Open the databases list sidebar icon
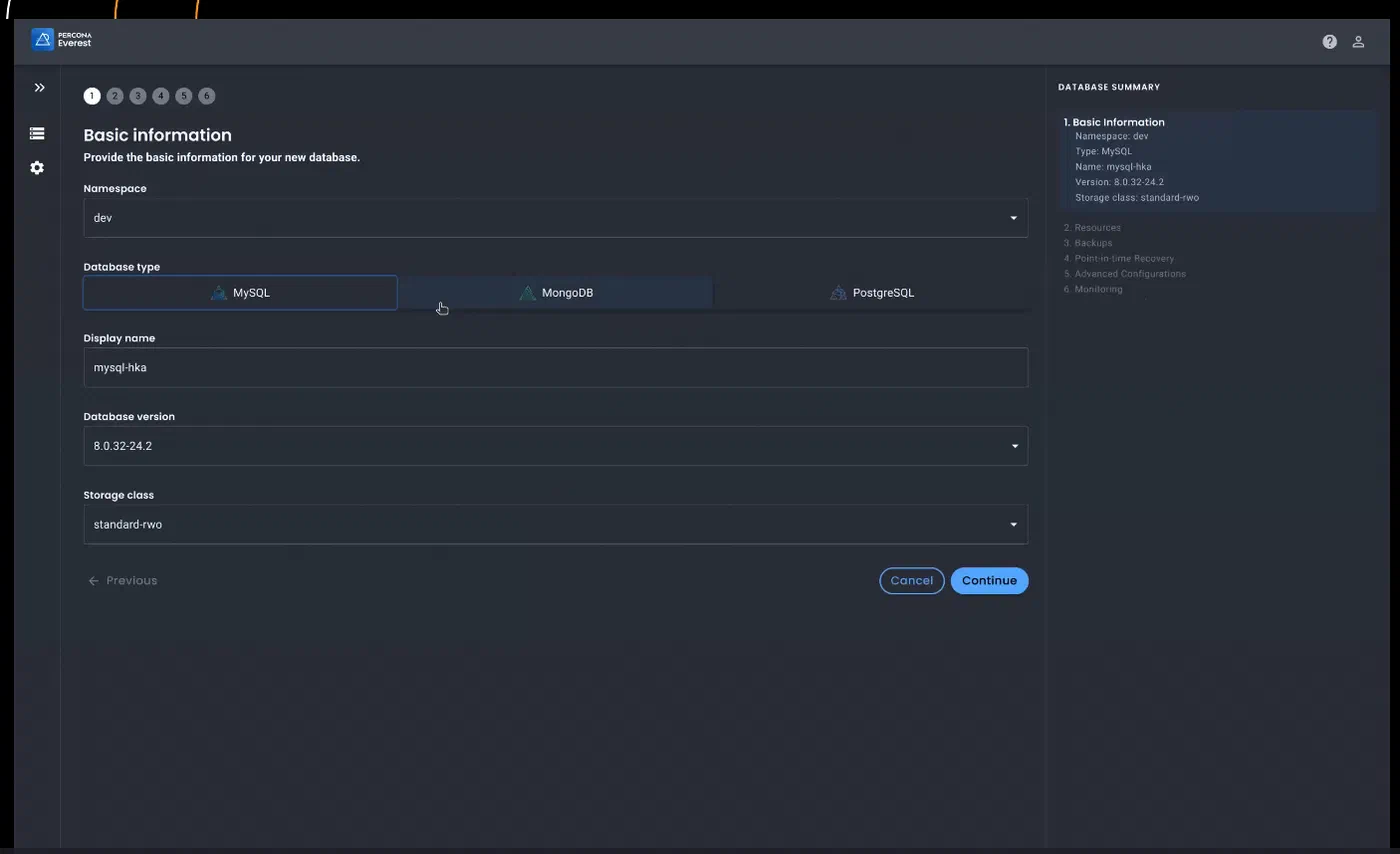The image size is (1400, 854). (37, 133)
